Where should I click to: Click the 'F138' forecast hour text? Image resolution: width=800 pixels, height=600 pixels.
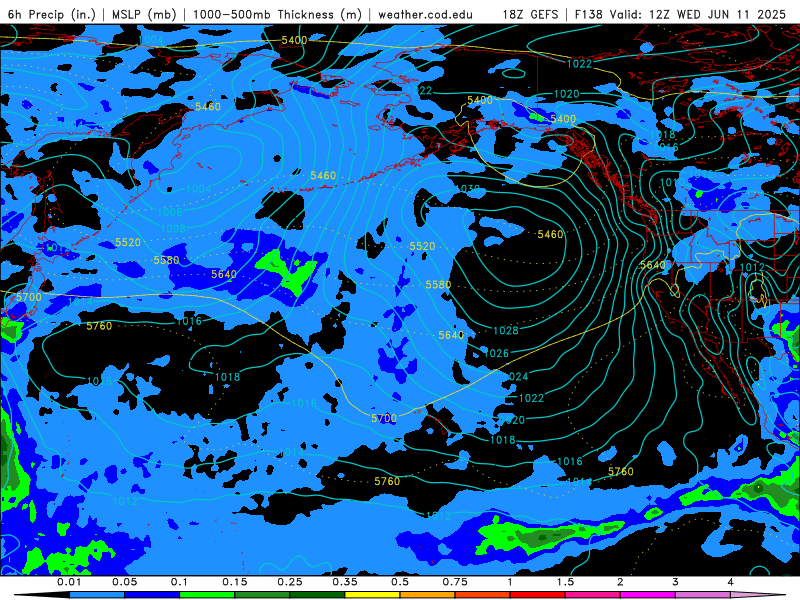click(588, 14)
